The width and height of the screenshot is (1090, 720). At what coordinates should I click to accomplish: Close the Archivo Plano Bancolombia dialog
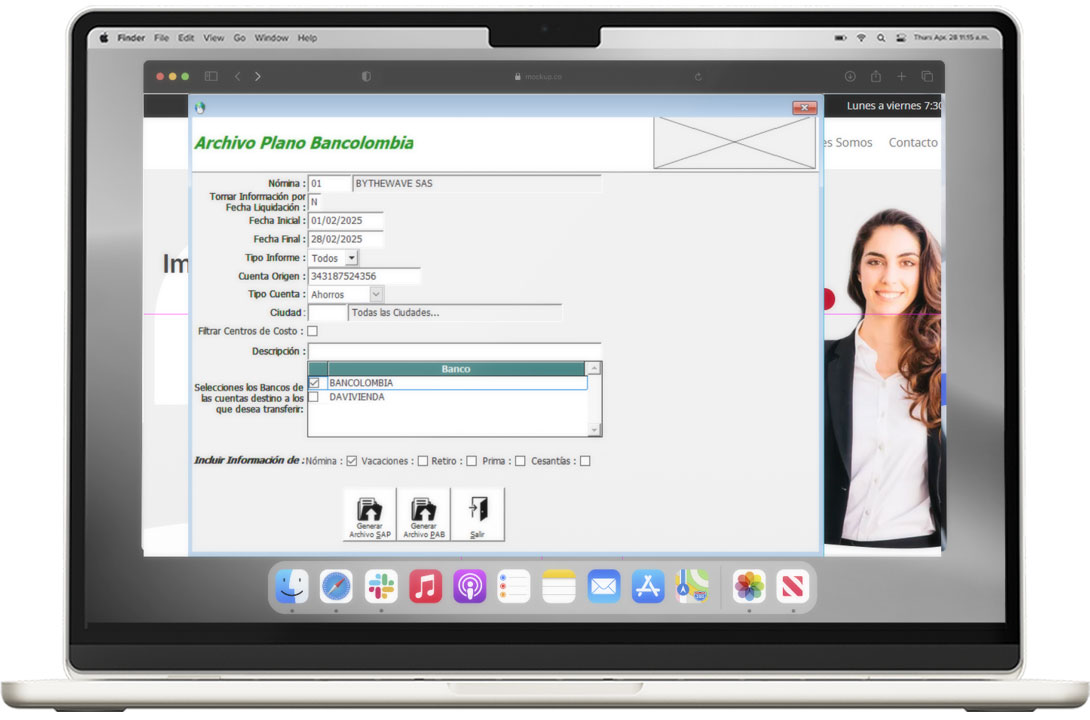tap(804, 107)
